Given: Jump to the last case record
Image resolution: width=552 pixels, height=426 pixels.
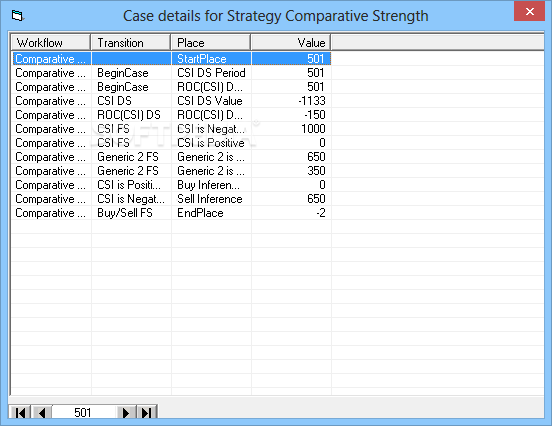Looking at the screenshot, I should tap(146, 412).
